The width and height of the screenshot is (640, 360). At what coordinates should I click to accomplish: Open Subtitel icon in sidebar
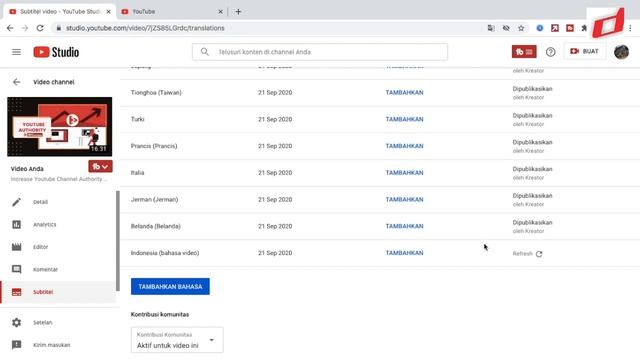[16, 292]
